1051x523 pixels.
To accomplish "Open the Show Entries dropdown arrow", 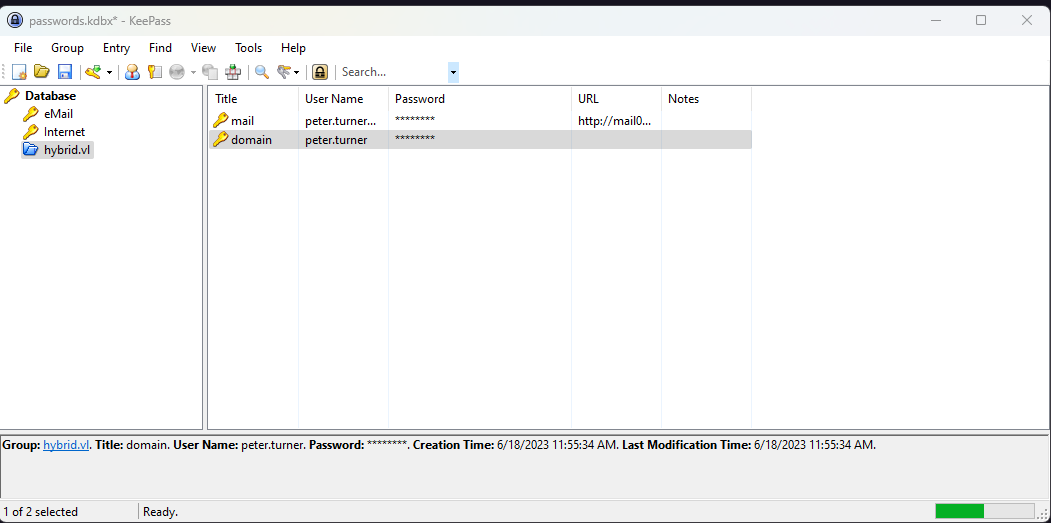I will (297, 72).
